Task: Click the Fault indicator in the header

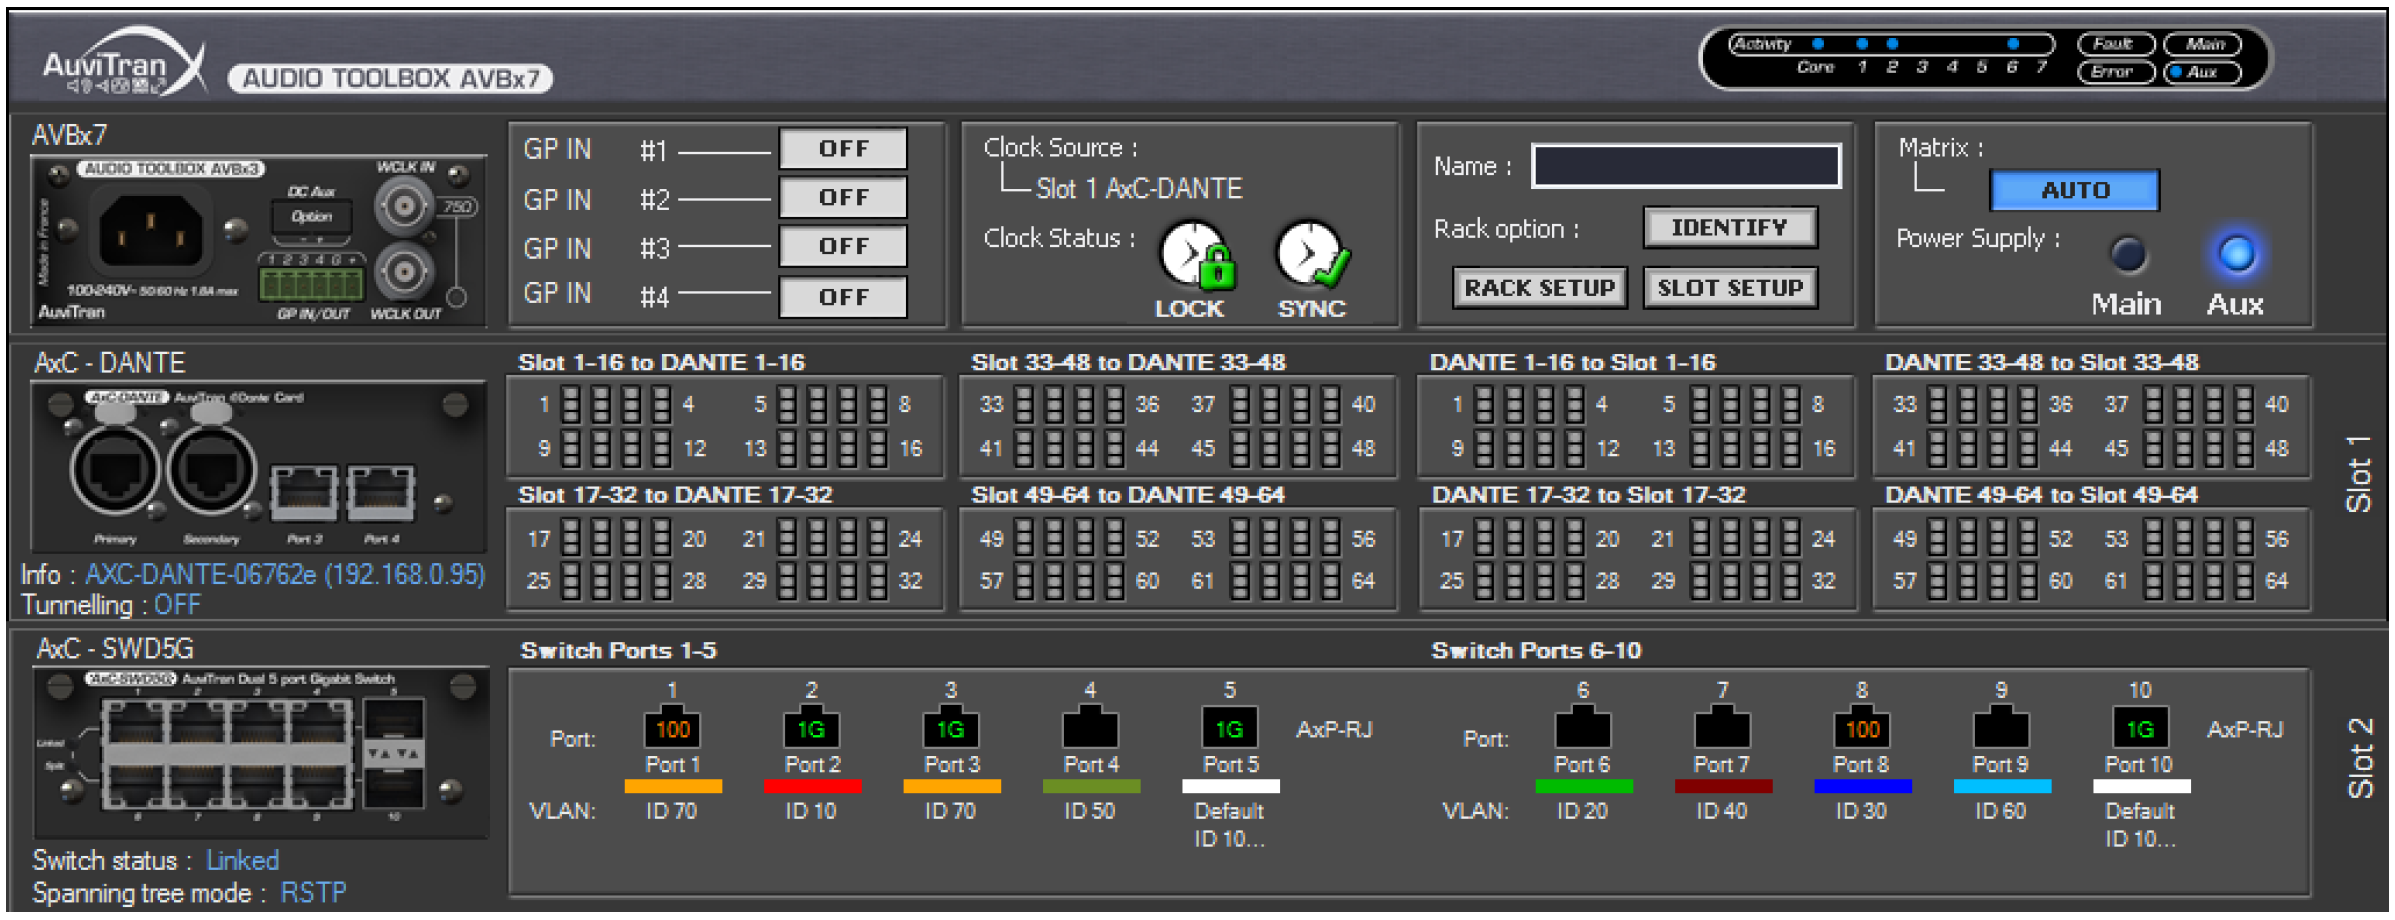Action: click(x=2115, y=44)
